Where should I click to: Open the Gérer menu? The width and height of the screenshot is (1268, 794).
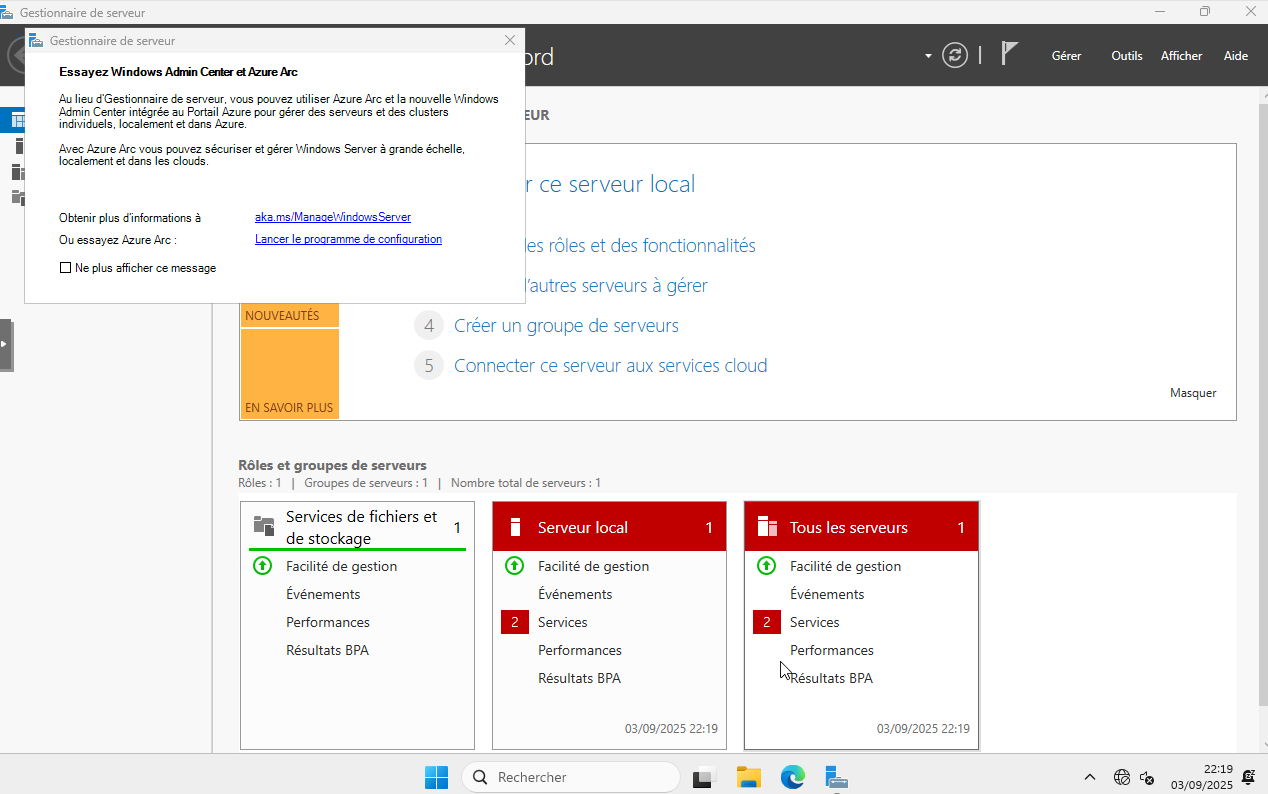point(1066,56)
